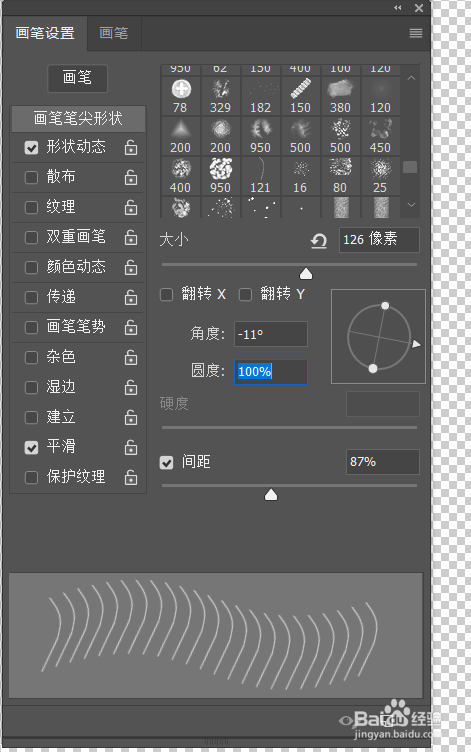Screen dimensions: 471x752
Task: Toggle lock icon for 画笔笔势
Action: point(131,328)
